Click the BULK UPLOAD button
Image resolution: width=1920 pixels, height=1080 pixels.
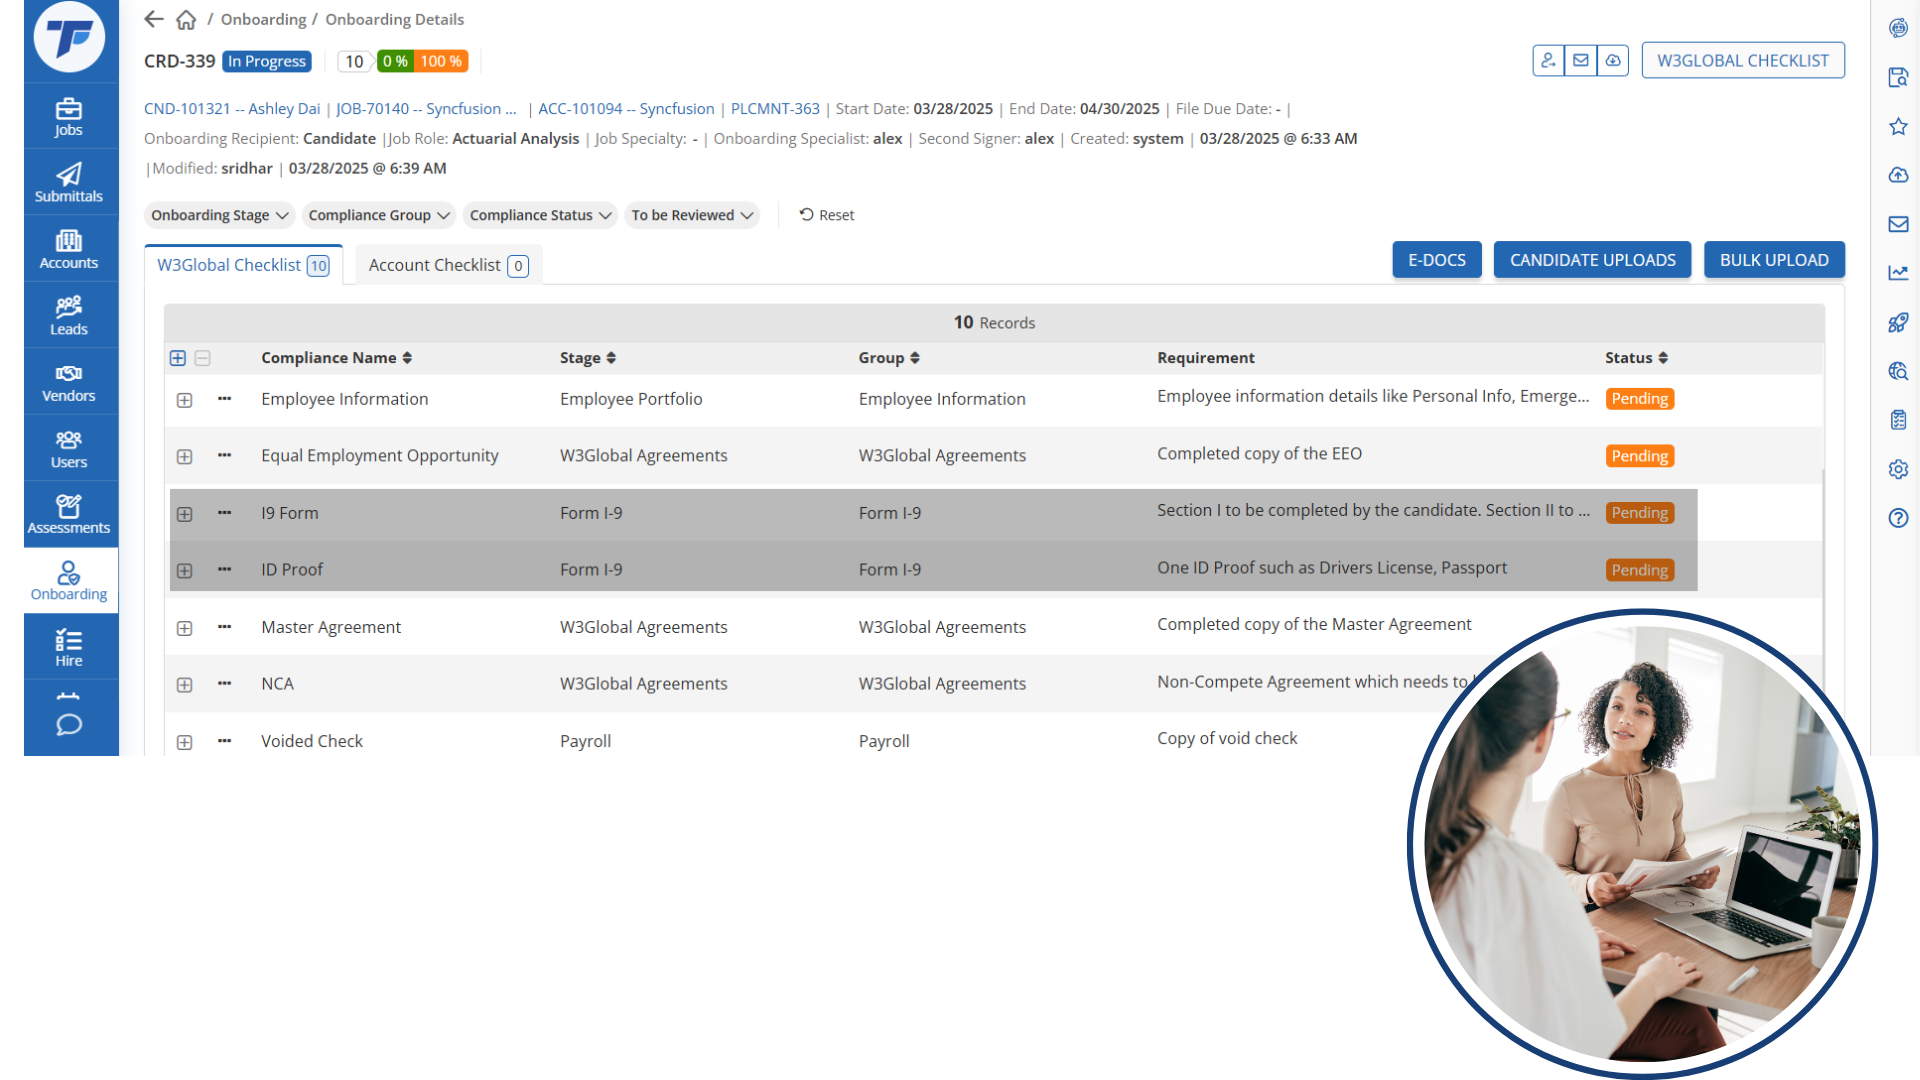pyautogui.click(x=1774, y=259)
